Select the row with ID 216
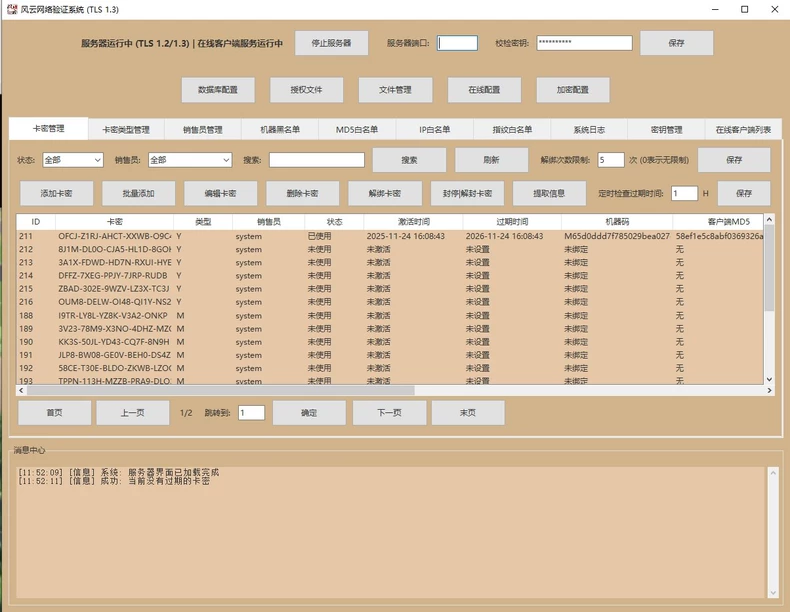This screenshot has width=790, height=612. 390,302
